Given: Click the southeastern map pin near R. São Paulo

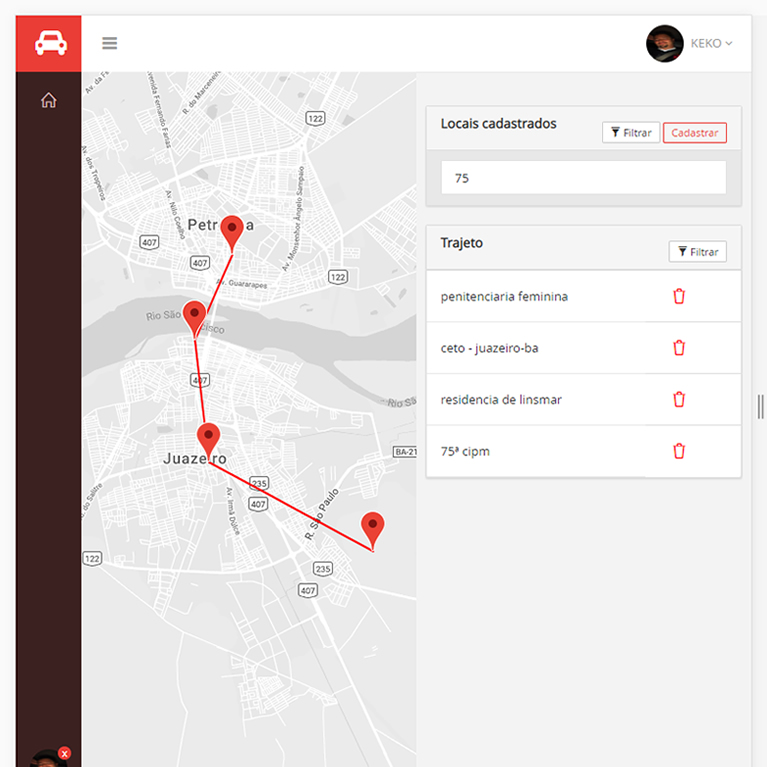Looking at the screenshot, I should (372, 527).
